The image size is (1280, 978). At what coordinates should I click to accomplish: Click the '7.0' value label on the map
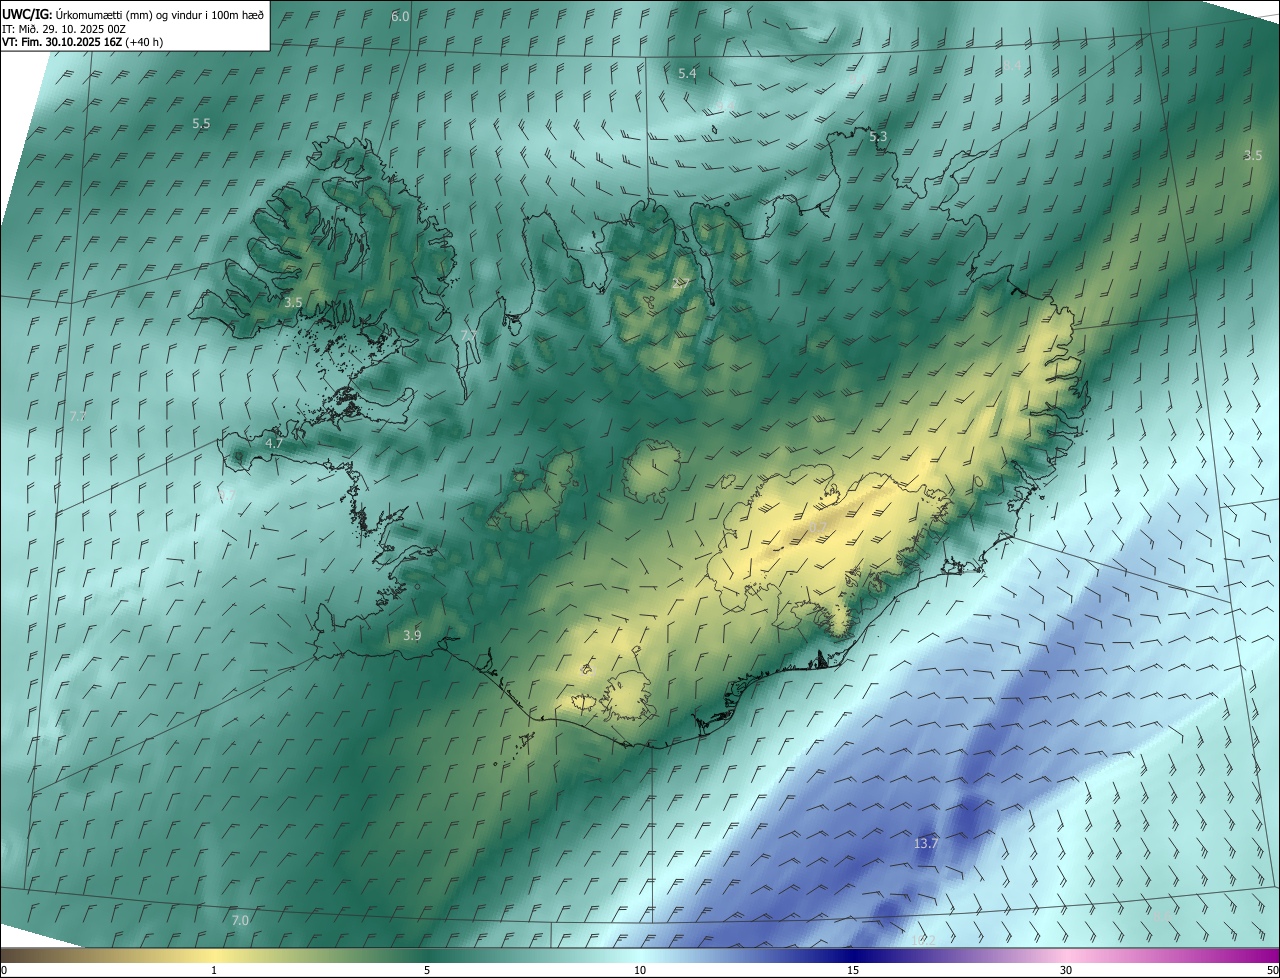pyautogui.click(x=240, y=921)
